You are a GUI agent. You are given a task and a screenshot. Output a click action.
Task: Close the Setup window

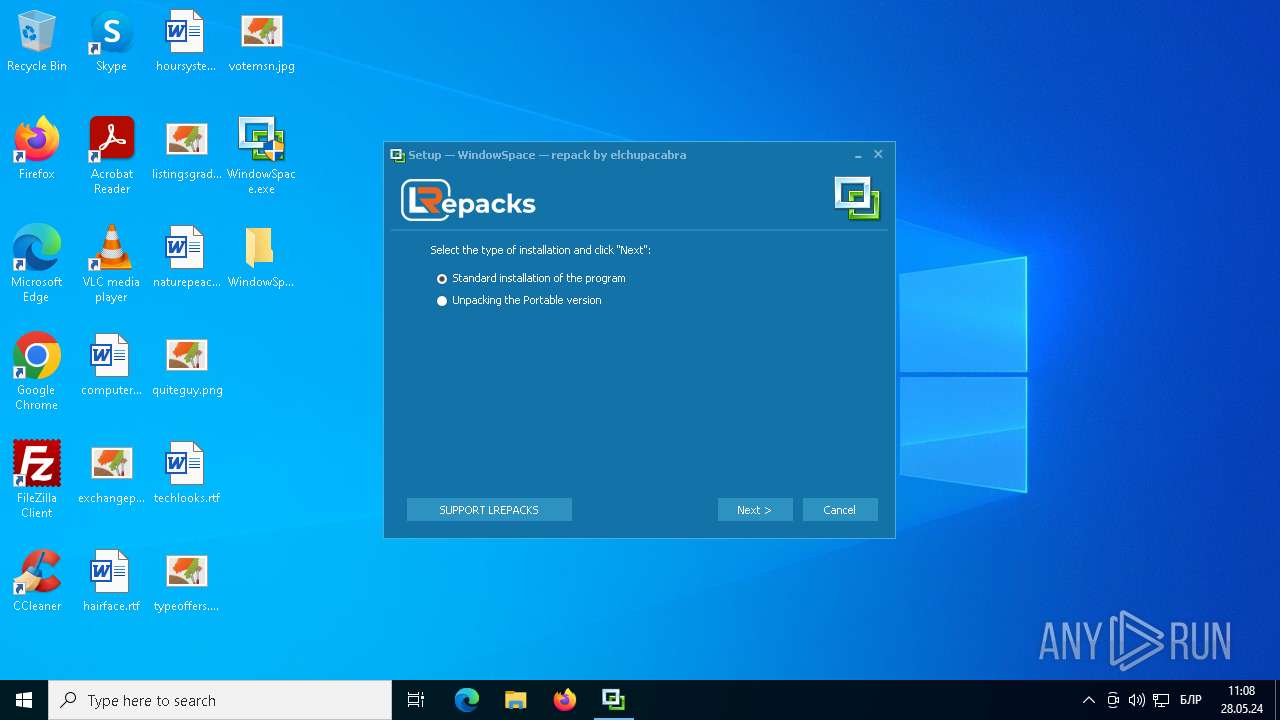[x=878, y=155]
